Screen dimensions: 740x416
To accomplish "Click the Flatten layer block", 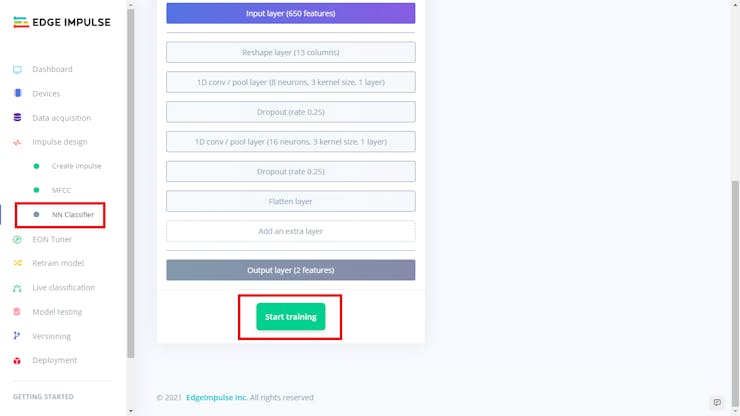I will (290, 201).
